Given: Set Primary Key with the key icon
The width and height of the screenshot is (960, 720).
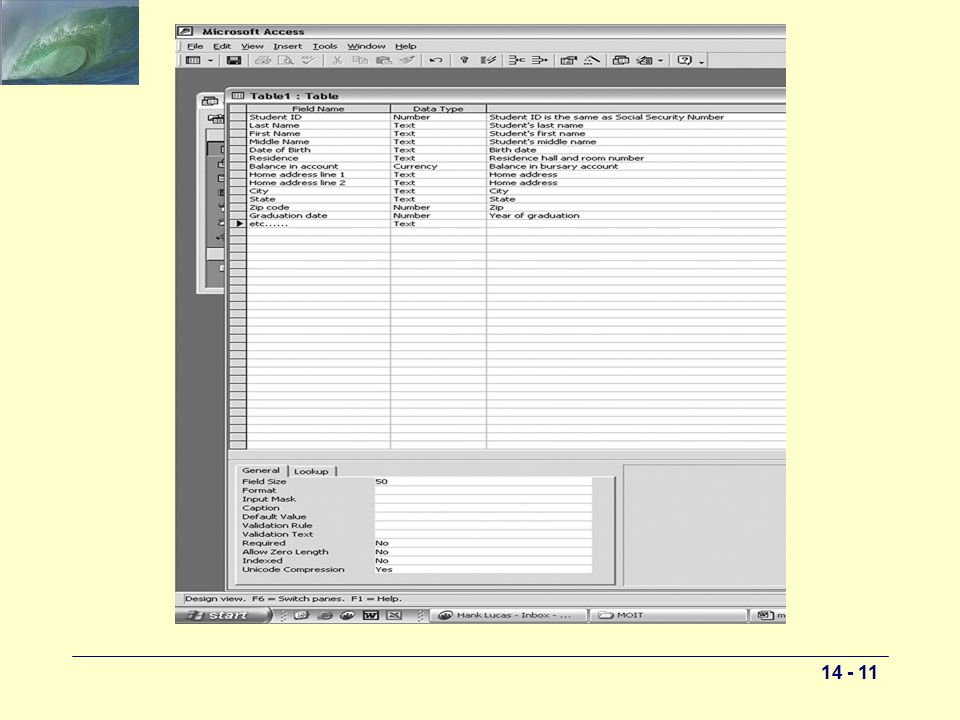Looking at the screenshot, I should (464, 60).
